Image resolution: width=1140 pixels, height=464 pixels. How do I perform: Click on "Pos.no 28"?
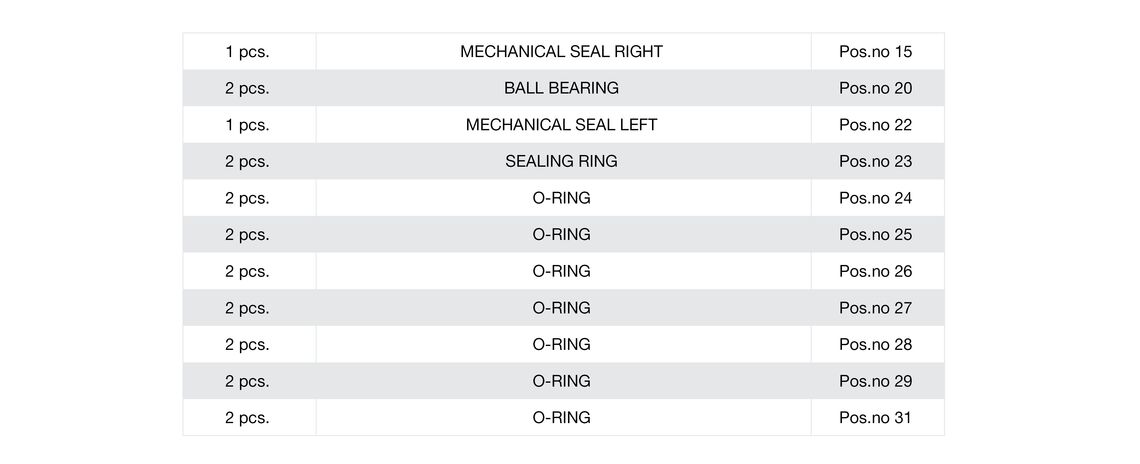(x=875, y=344)
